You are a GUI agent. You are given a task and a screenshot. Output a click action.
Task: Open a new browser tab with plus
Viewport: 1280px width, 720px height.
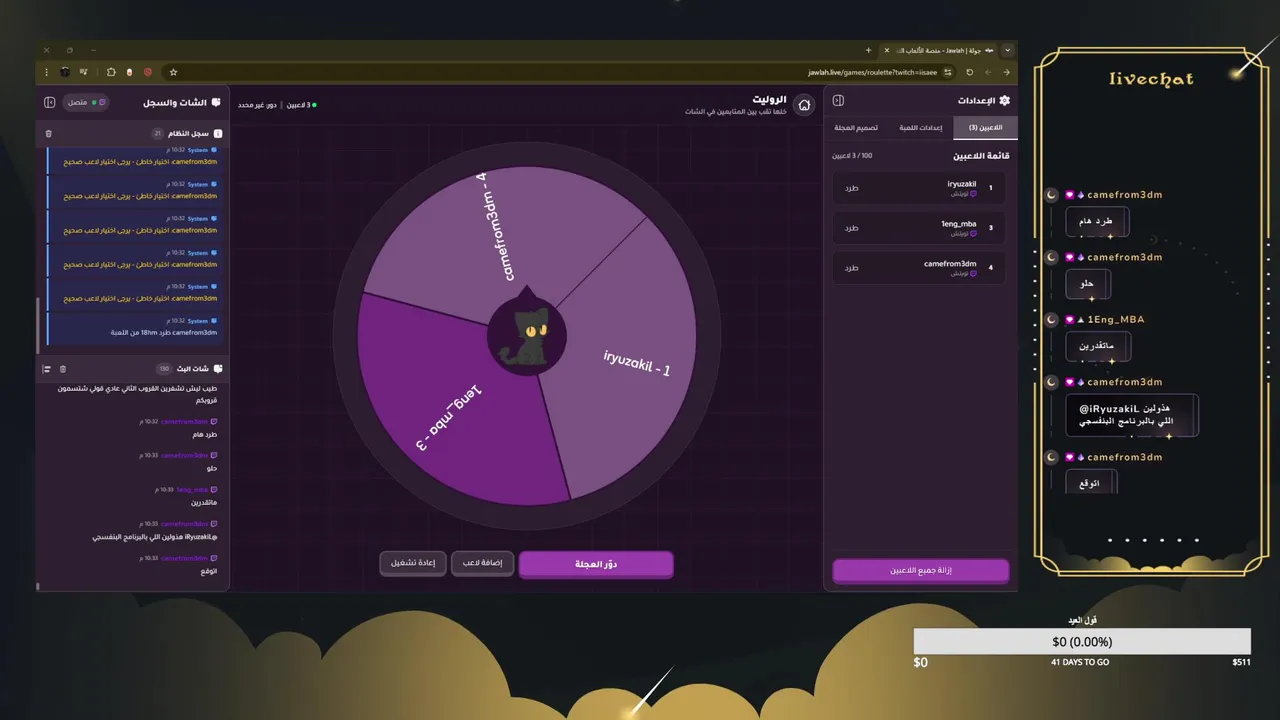[868, 50]
